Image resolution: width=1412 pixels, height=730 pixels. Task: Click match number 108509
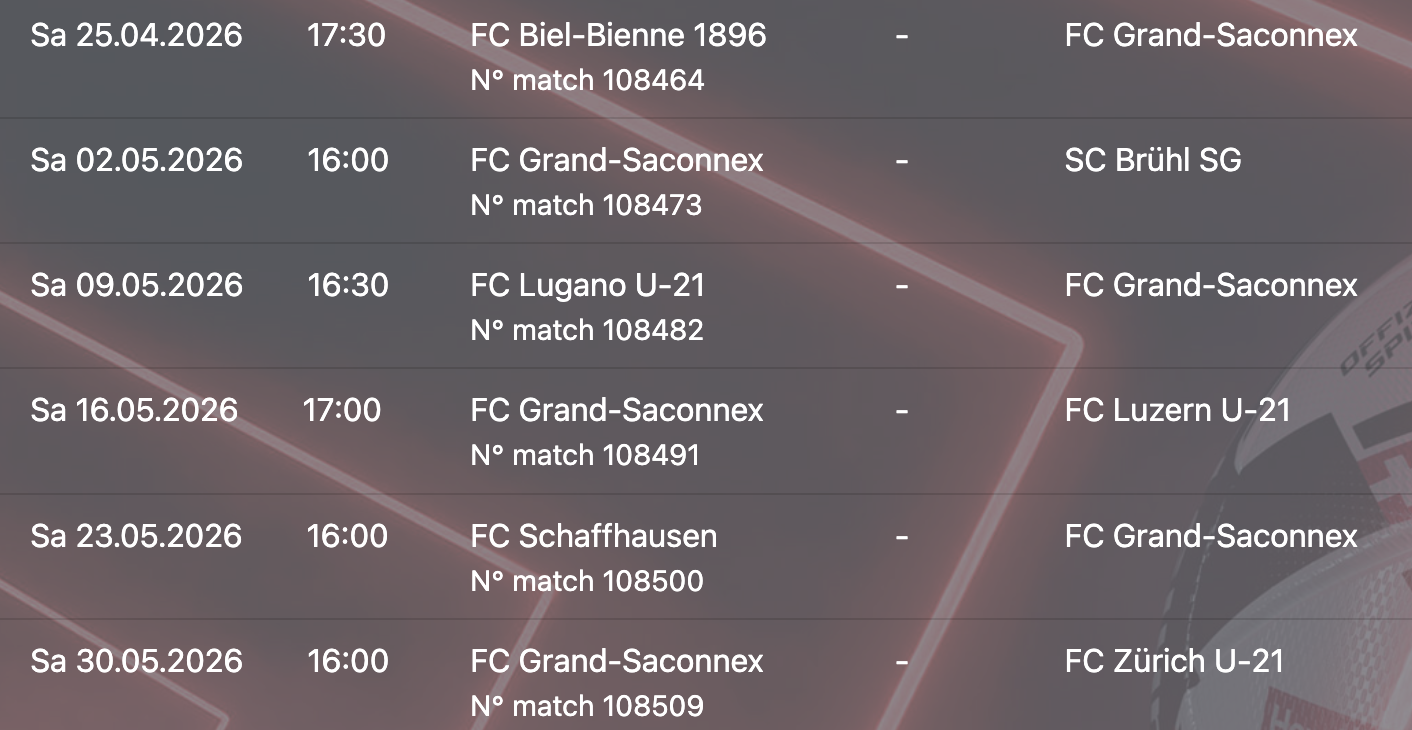click(x=587, y=706)
